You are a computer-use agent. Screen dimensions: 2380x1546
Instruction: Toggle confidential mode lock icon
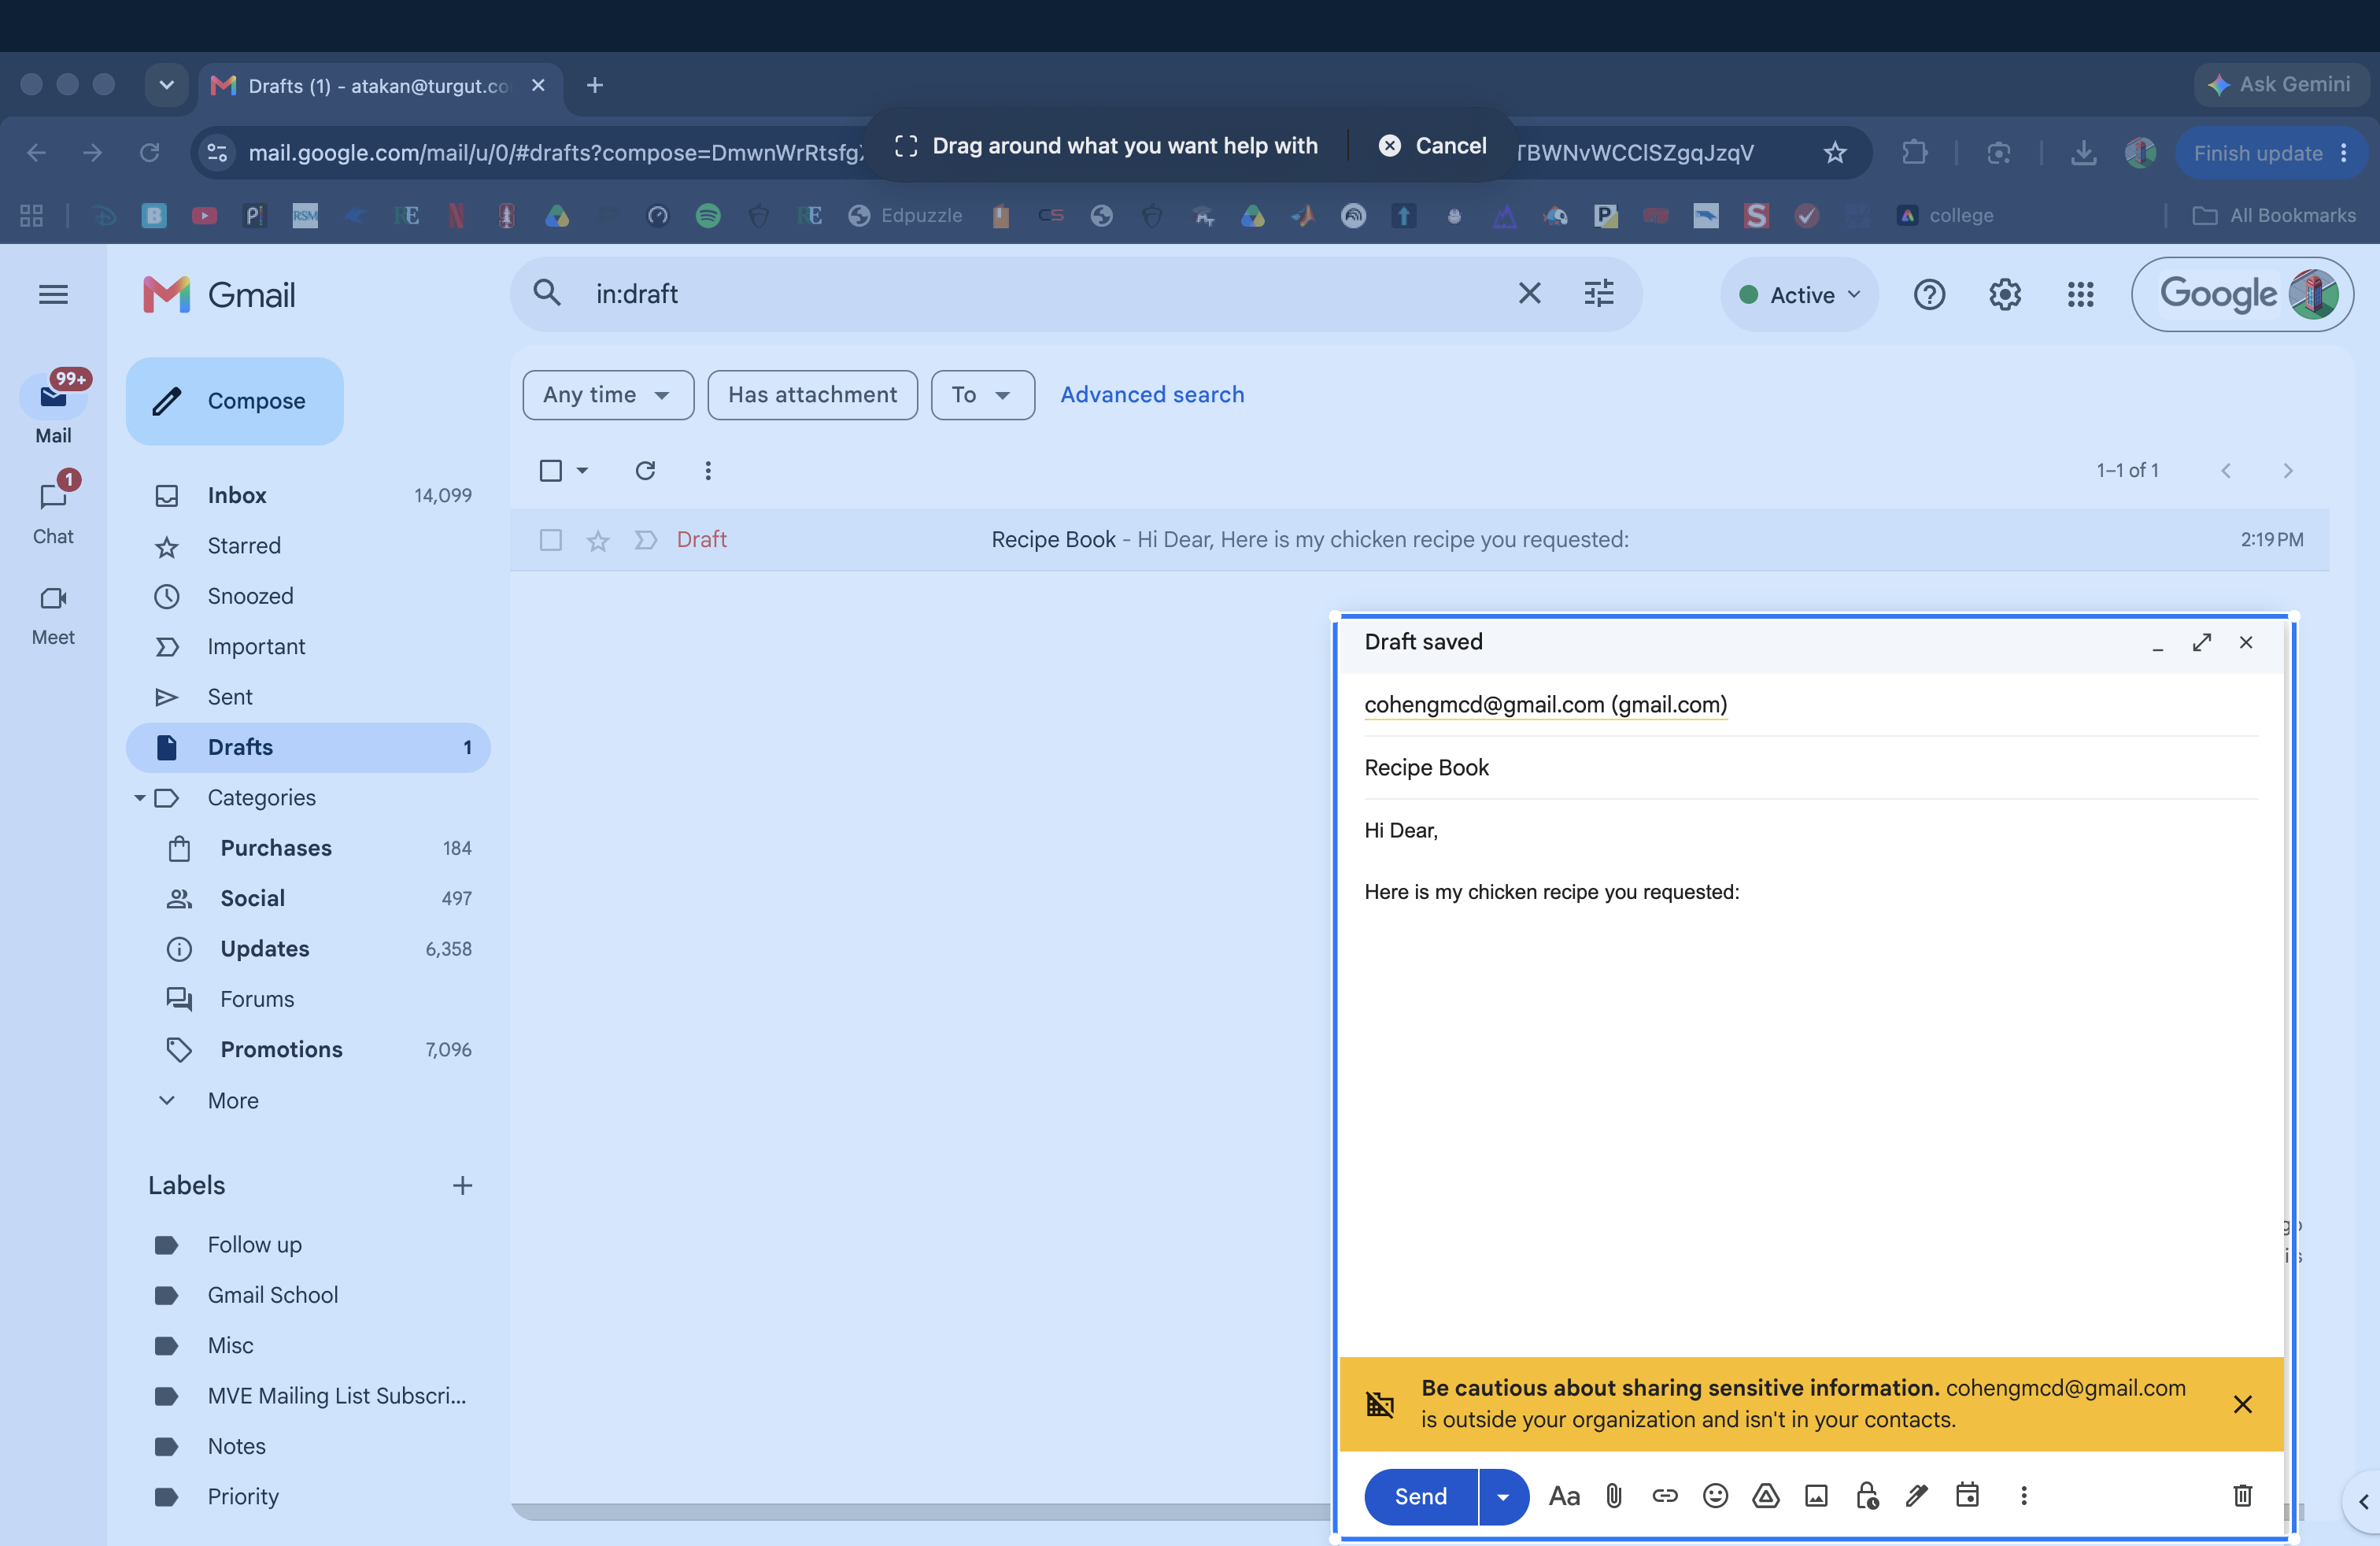[x=1867, y=1495]
